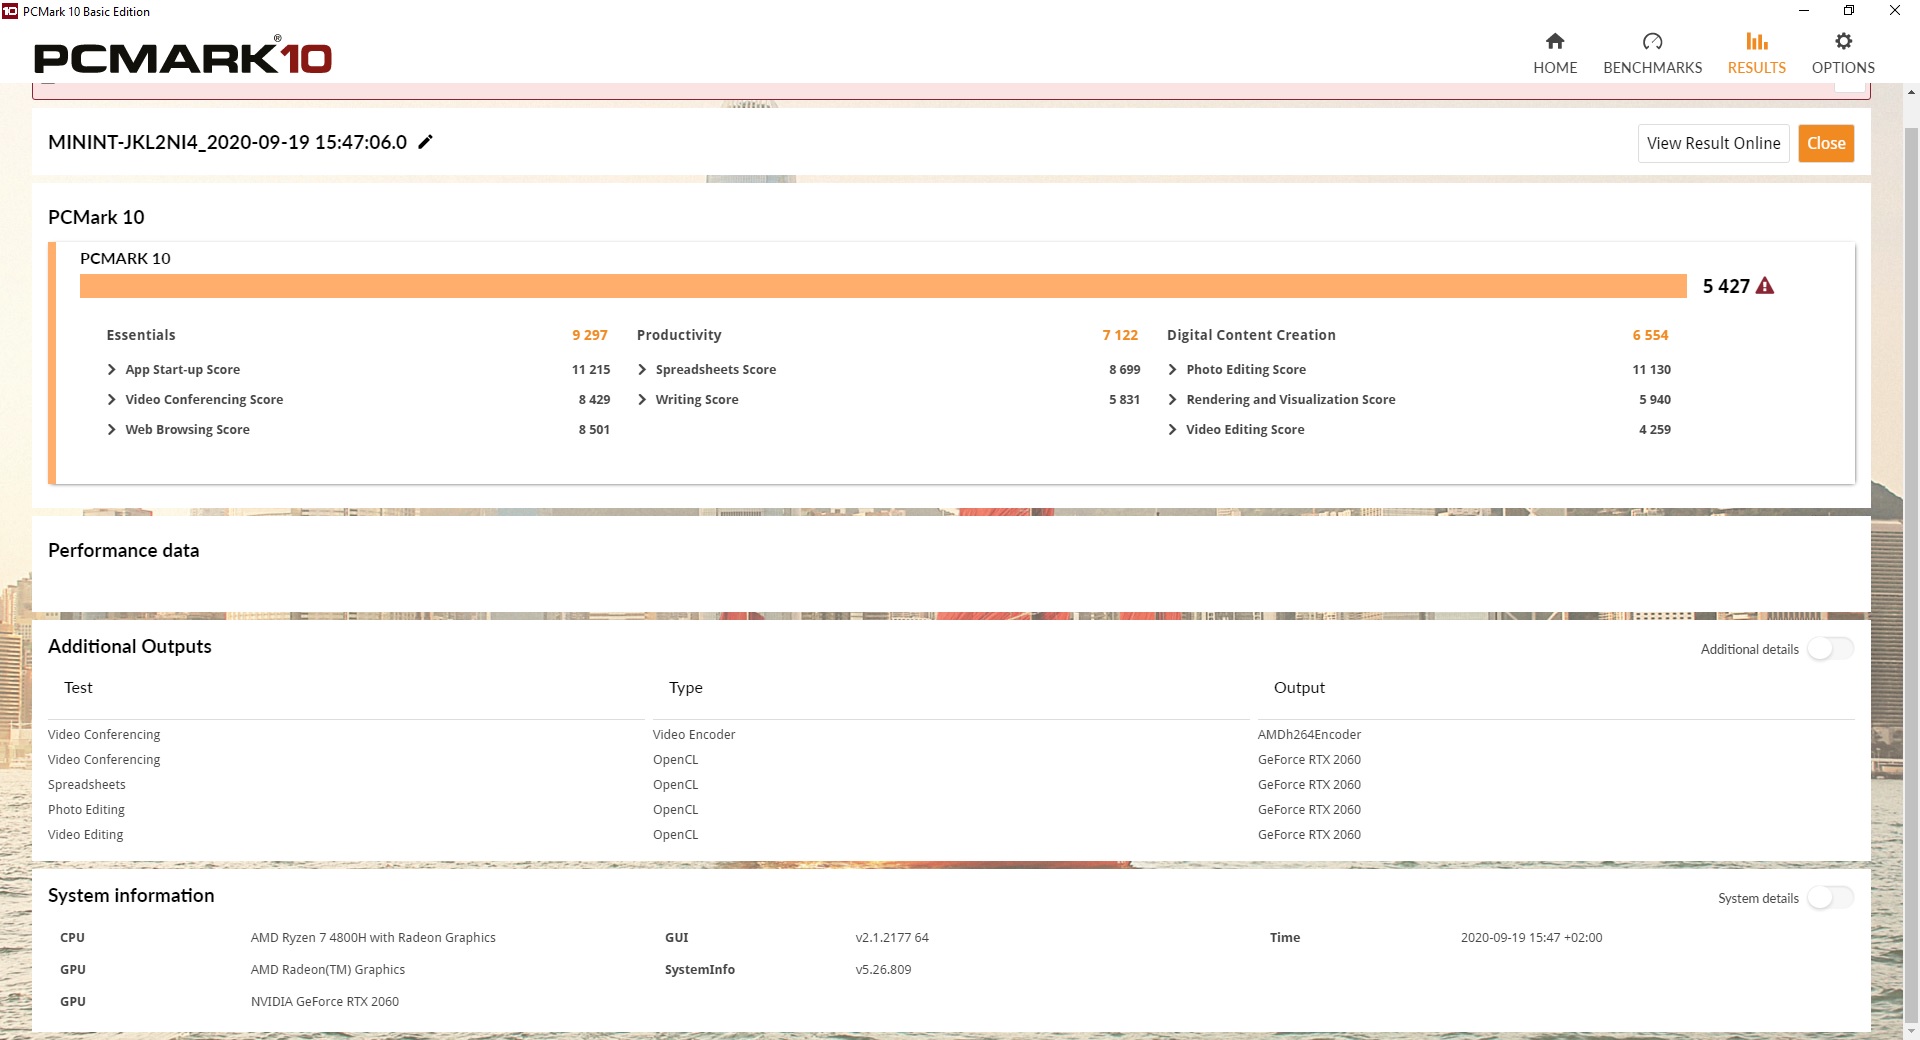Click the Productivity section heading
The image size is (1920, 1040).
679,335
